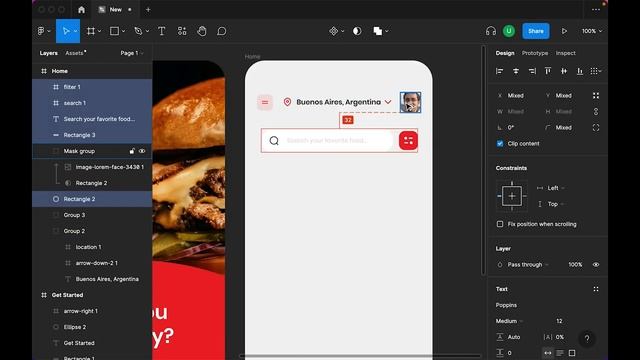Switch to the Prototype tab
The width and height of the screenshot is (640, 360).
[535, 53]
